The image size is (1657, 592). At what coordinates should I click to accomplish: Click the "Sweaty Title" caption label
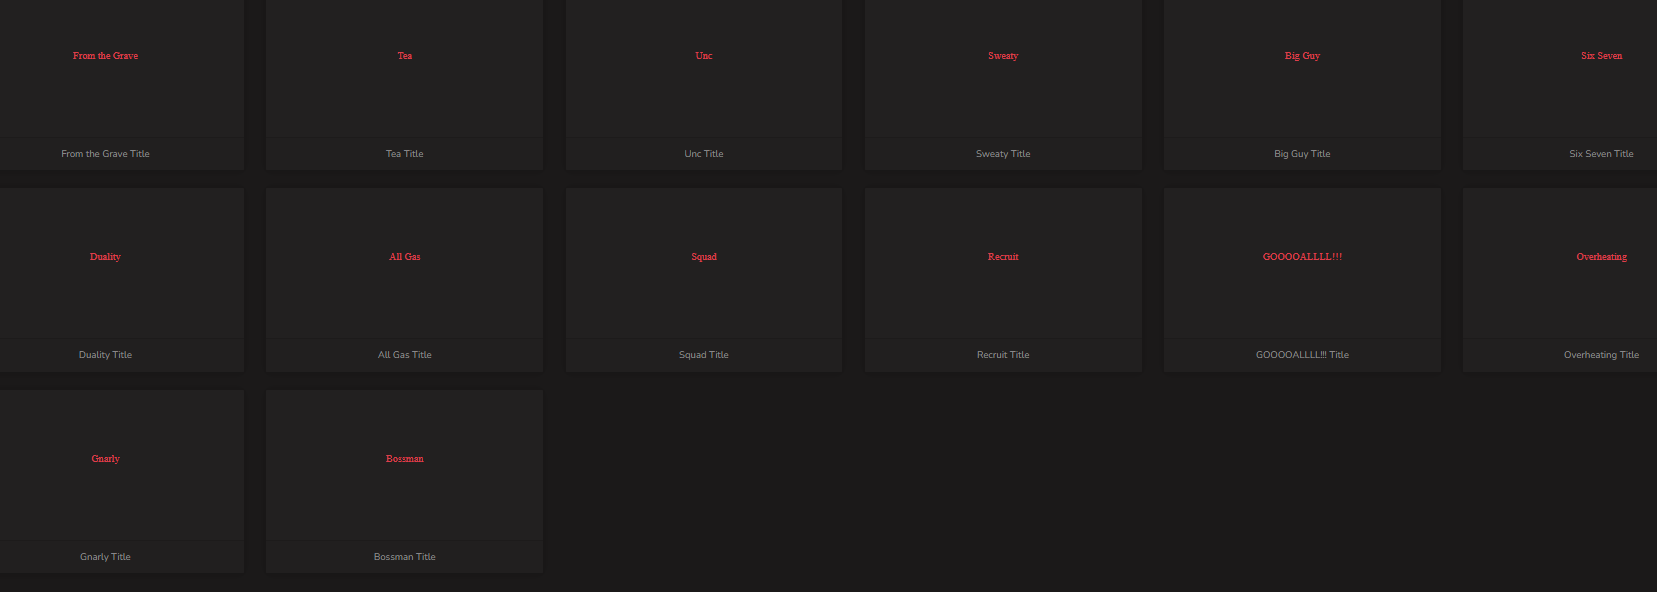click(x=1003, y=154)
